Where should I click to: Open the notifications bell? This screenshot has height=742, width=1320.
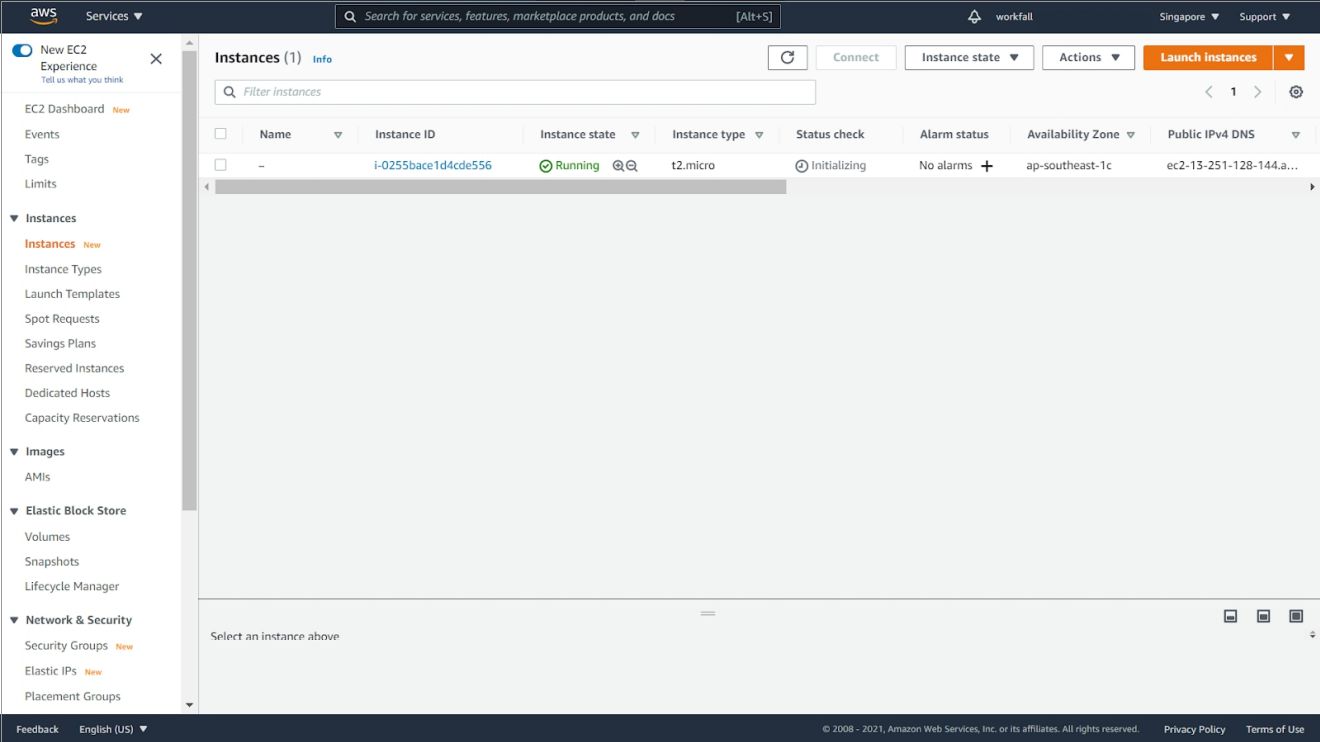click(974, 17)
